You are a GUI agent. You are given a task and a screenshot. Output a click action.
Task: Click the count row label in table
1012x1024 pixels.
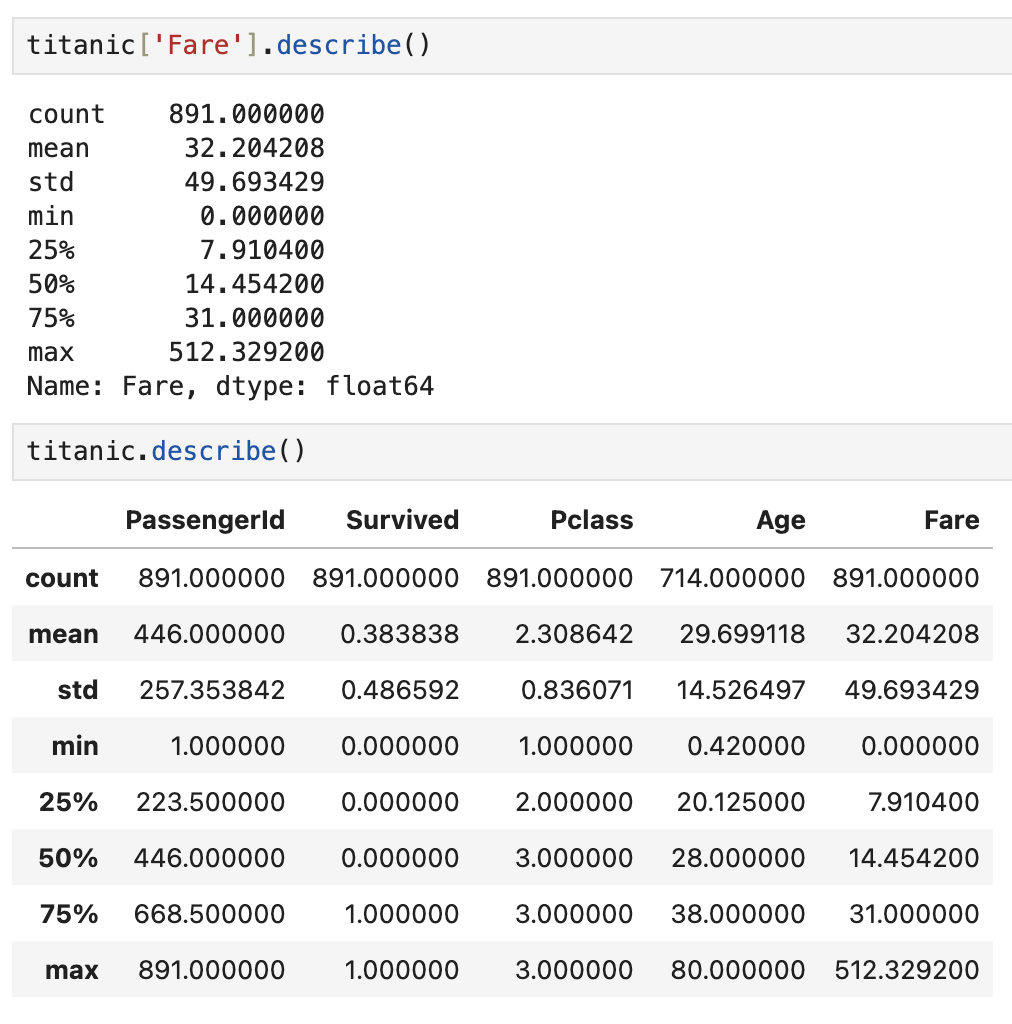[x=62, y=578]
